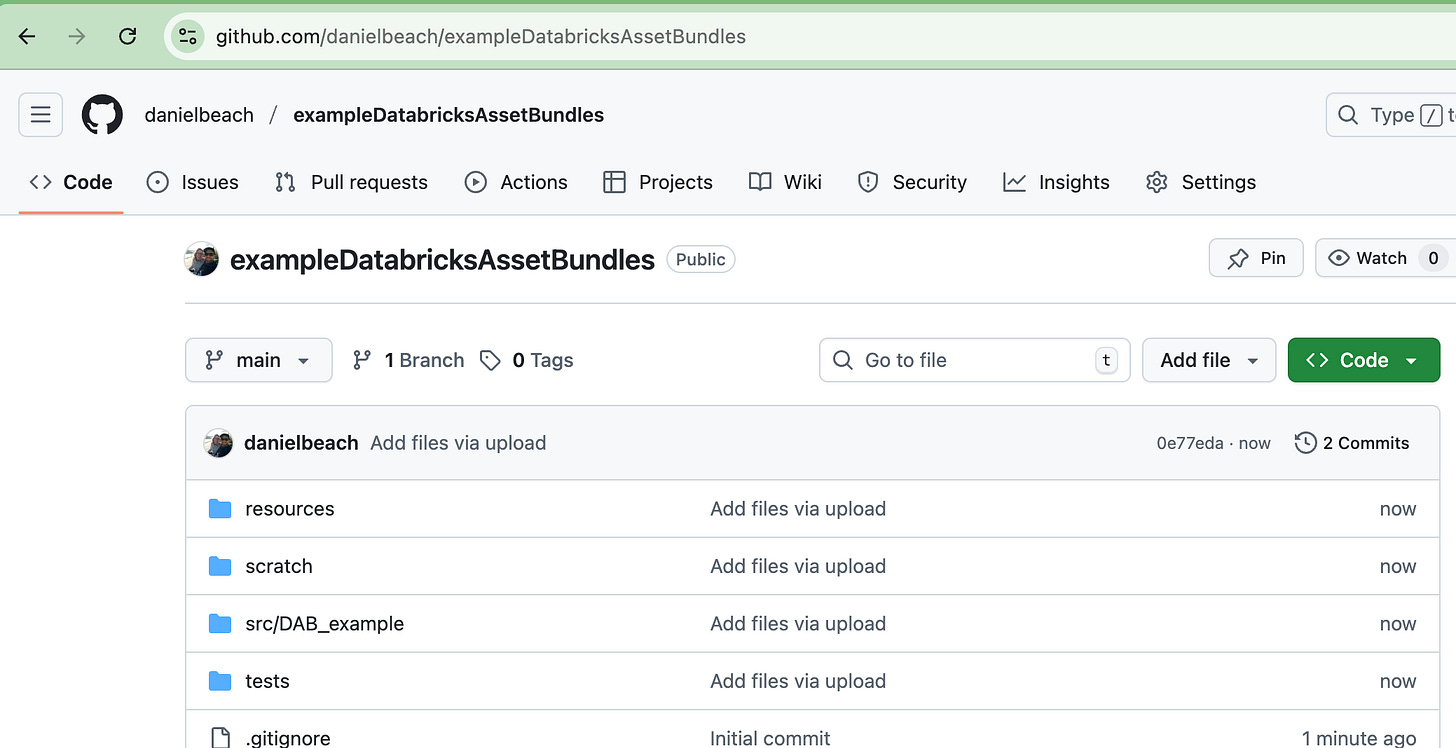Open the hamburger navigation menu
This screenshot has height=748, width=1456.
click(41, 115)
